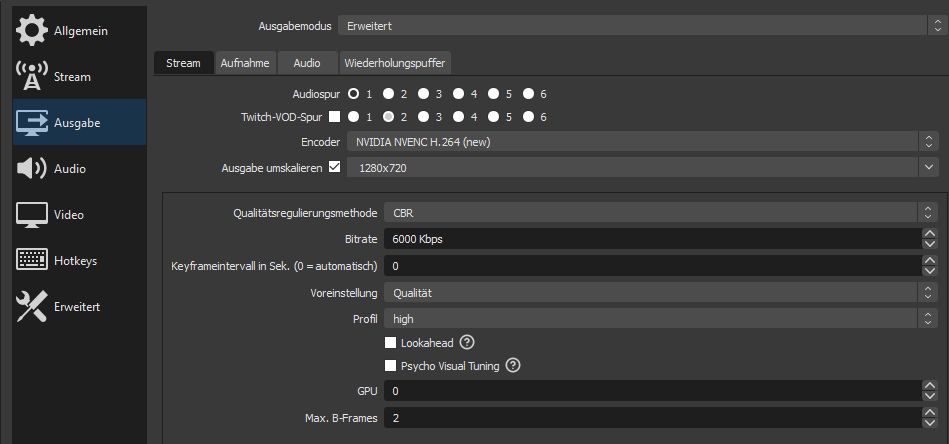Open Hotkeys section via keyboard icon
This screenshot has height=444, width=949.
[x=32, y=261]
